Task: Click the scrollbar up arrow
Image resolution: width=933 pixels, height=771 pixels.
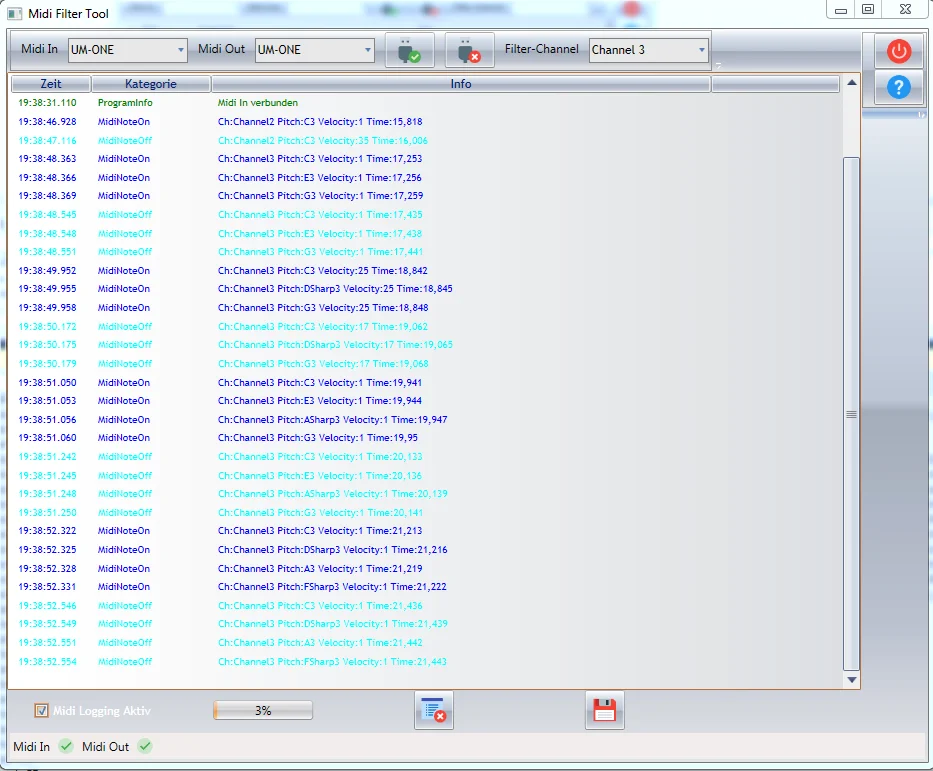Action: [851, 83]
